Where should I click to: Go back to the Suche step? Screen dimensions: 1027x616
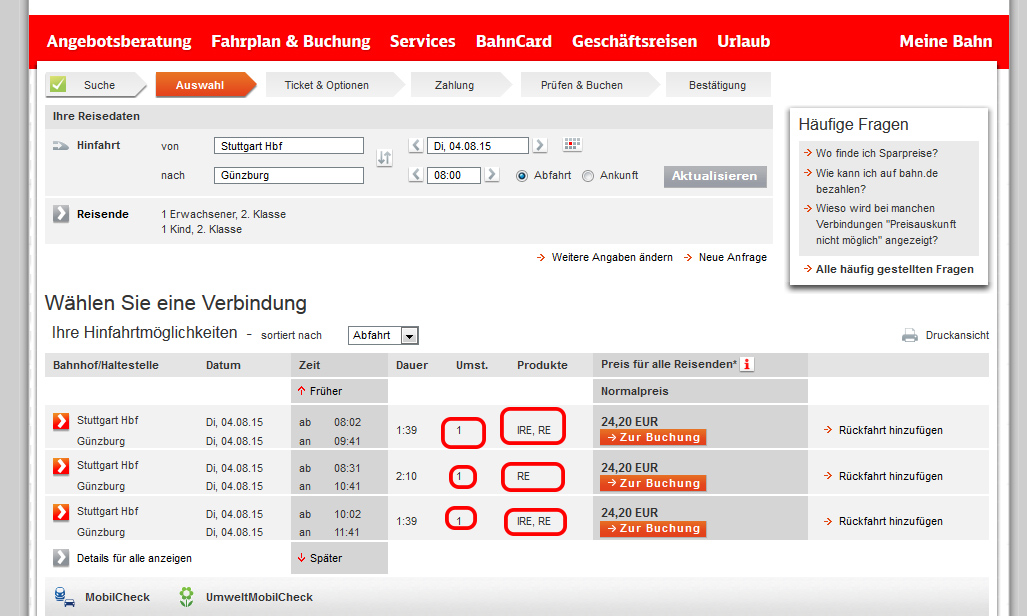tap(96, 85)
